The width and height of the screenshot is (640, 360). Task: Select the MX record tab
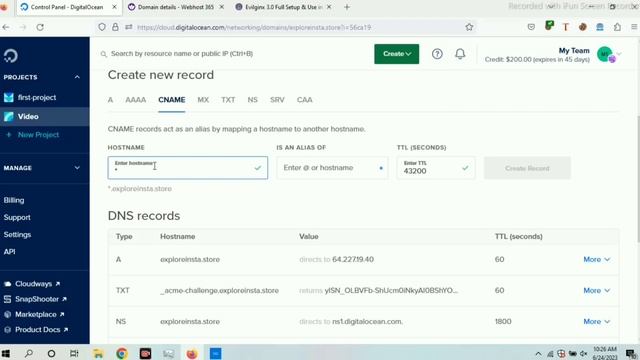click(203, 100)
